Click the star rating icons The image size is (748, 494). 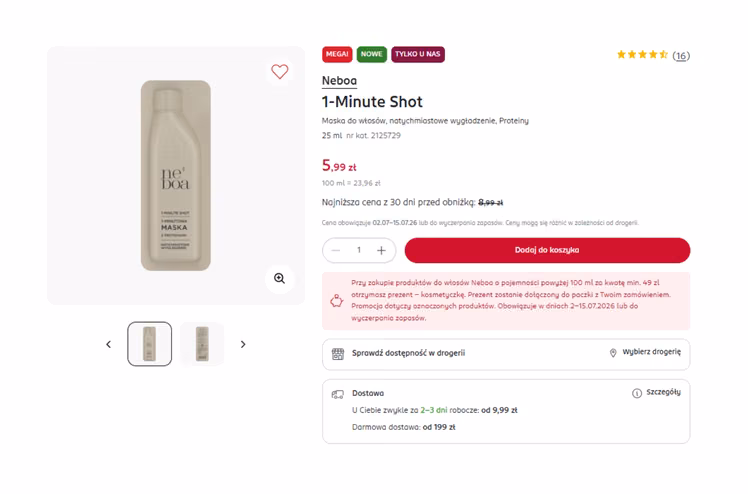click(x=642, y=54)
